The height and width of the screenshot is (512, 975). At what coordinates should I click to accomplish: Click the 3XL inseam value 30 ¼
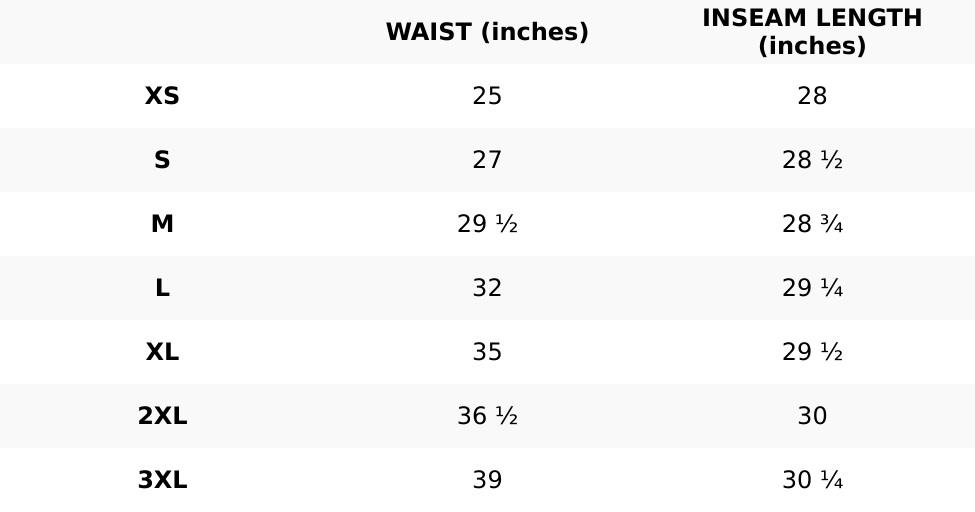coord(812,480)
